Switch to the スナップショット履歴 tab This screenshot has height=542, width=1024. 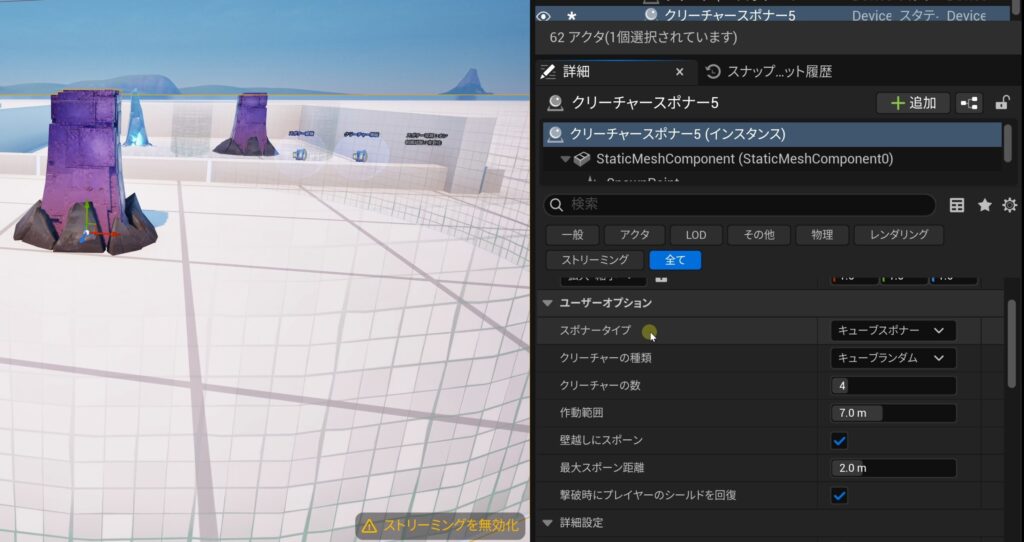pos(768,72)
